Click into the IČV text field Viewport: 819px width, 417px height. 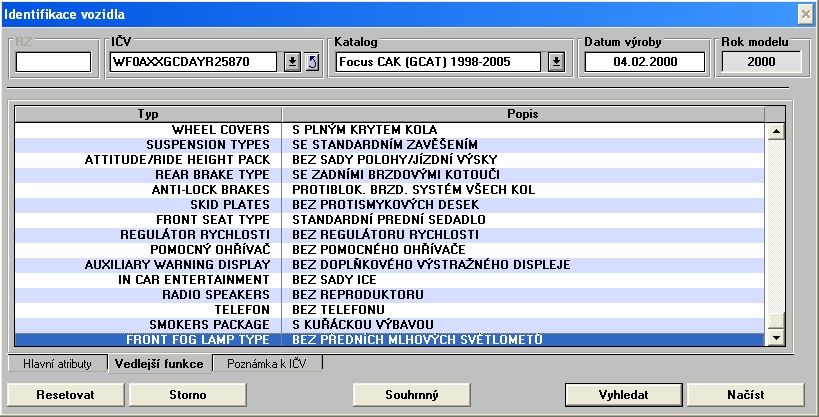194,62
